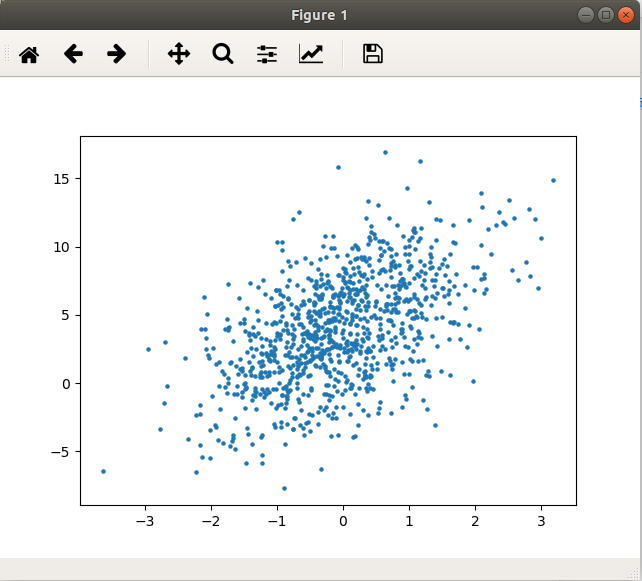Activate the Pan/Zoom cross-arrows tool
The width and height of the screenshot is (642, 581).
pyautogui.click(x=179, y=54)
